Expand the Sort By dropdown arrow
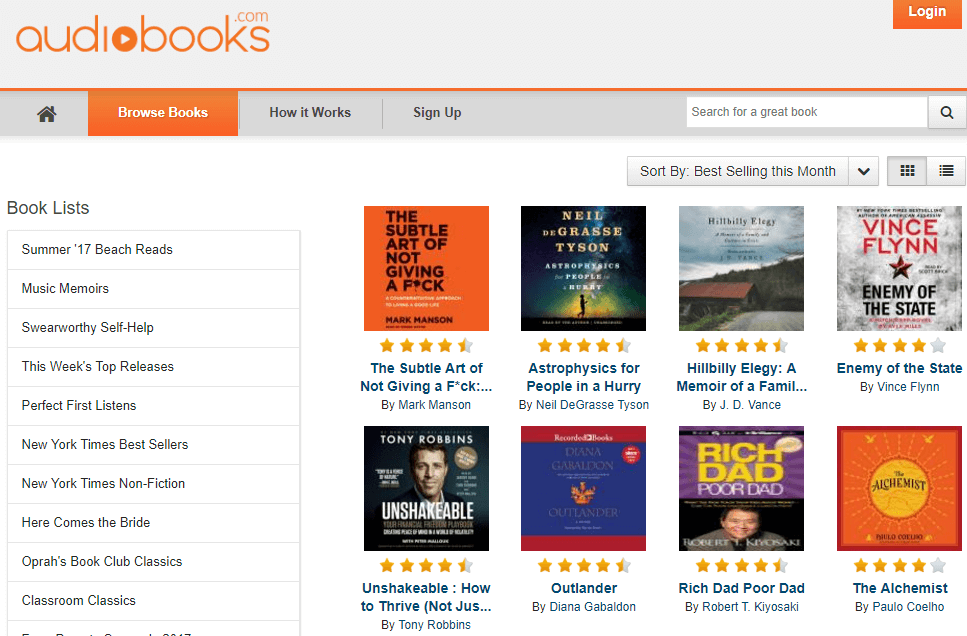Screen dimensions: 967x636 click(x=863, y=171)
